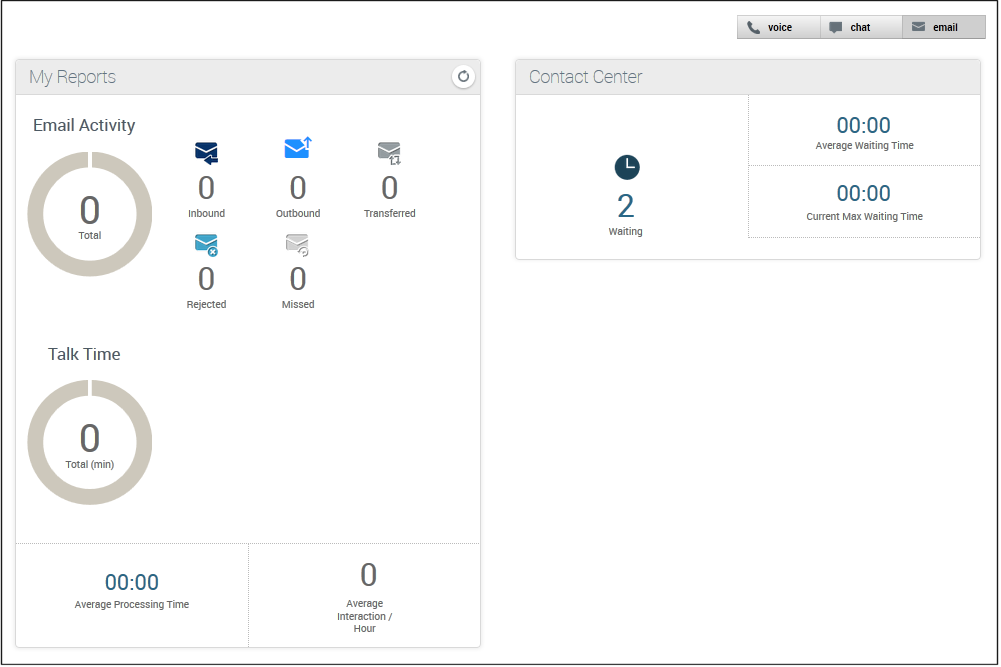The image size is (1001, 667).
Task: Click the Average Waiting Time value
Action: tap(863, 126)
